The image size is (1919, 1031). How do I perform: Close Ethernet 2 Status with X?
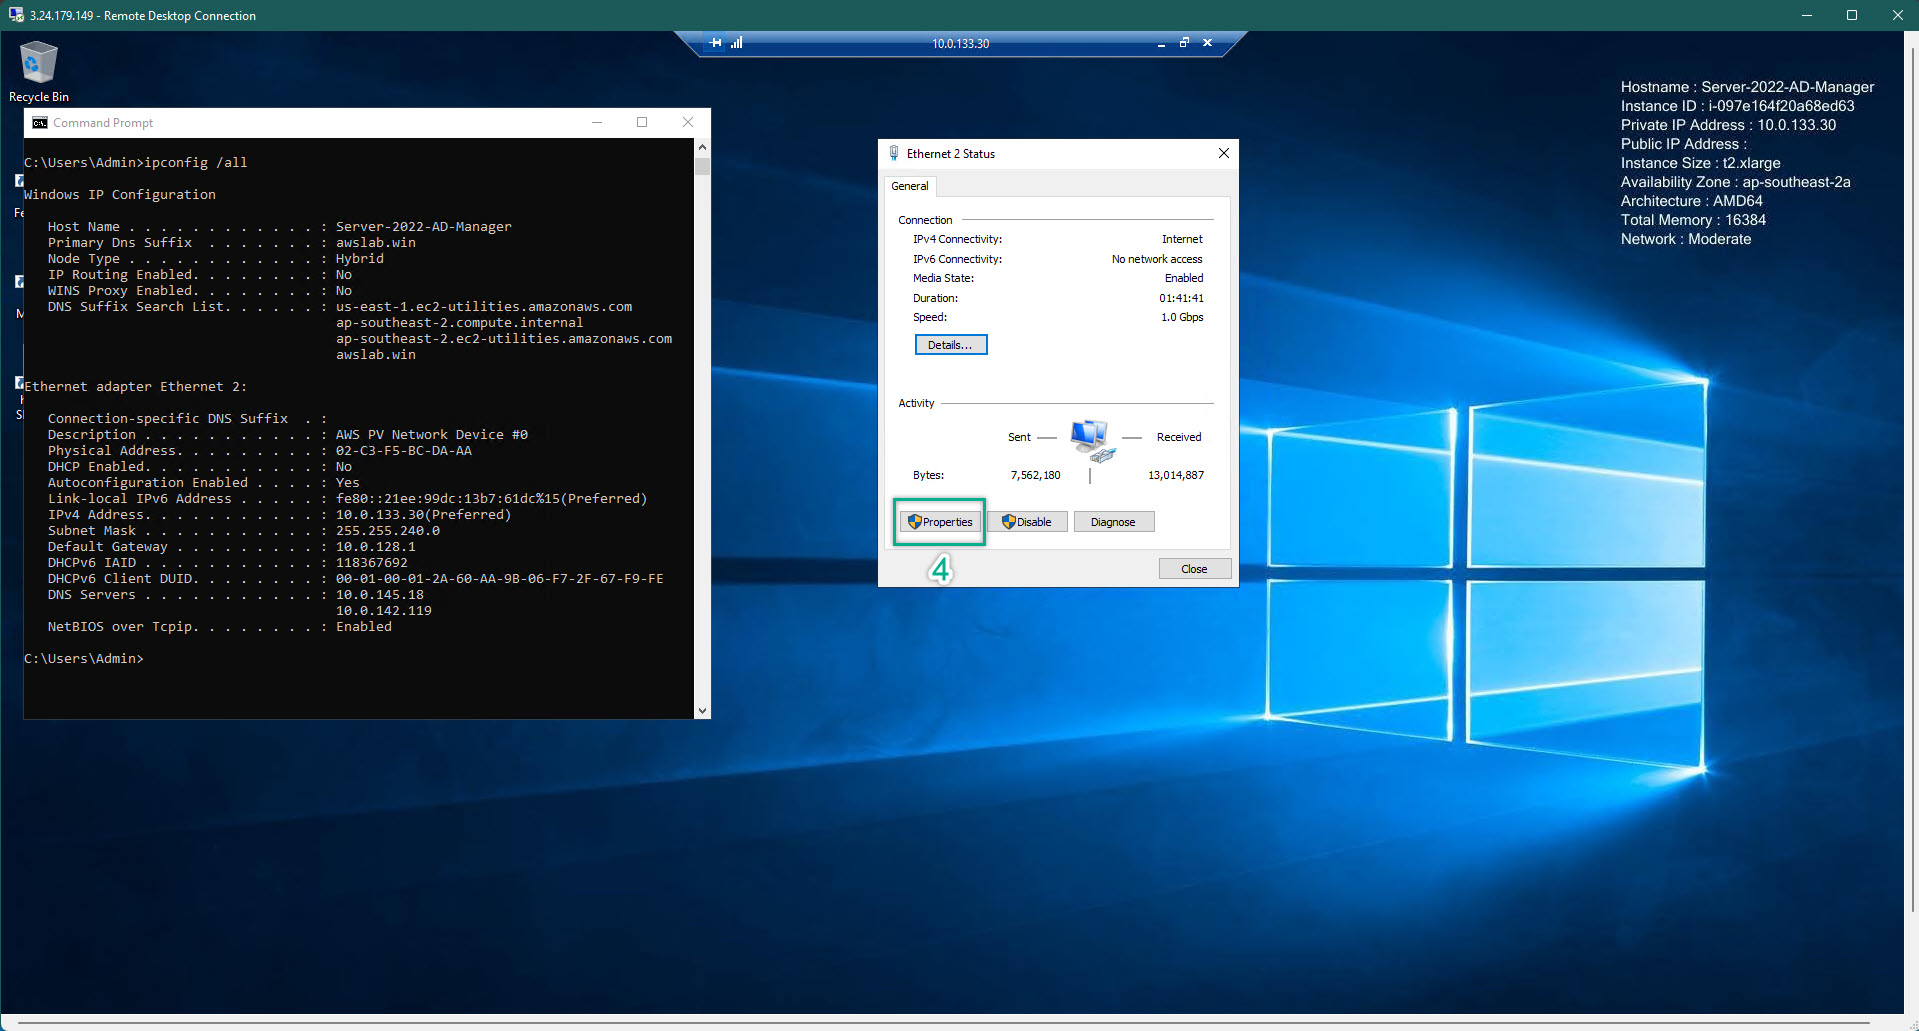[x=1223, y=153]
